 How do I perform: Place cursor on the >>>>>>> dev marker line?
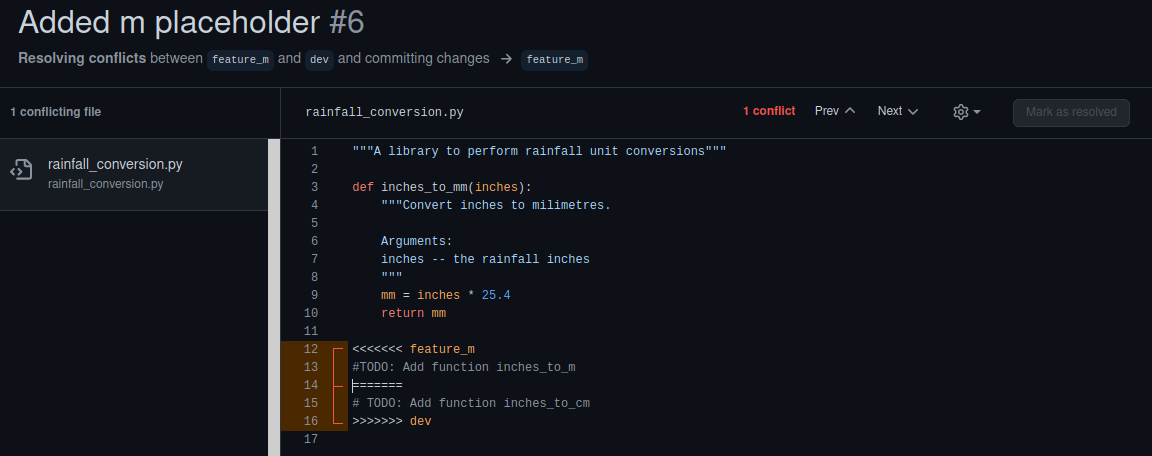pos(391,421)
